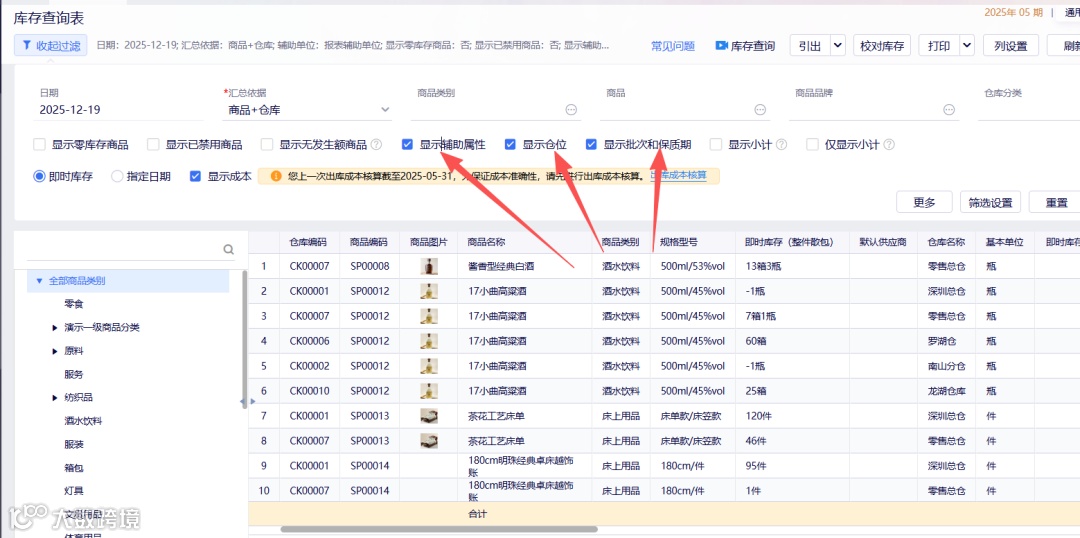Expand 演示一级商品分类 tree node

point(55,328)
